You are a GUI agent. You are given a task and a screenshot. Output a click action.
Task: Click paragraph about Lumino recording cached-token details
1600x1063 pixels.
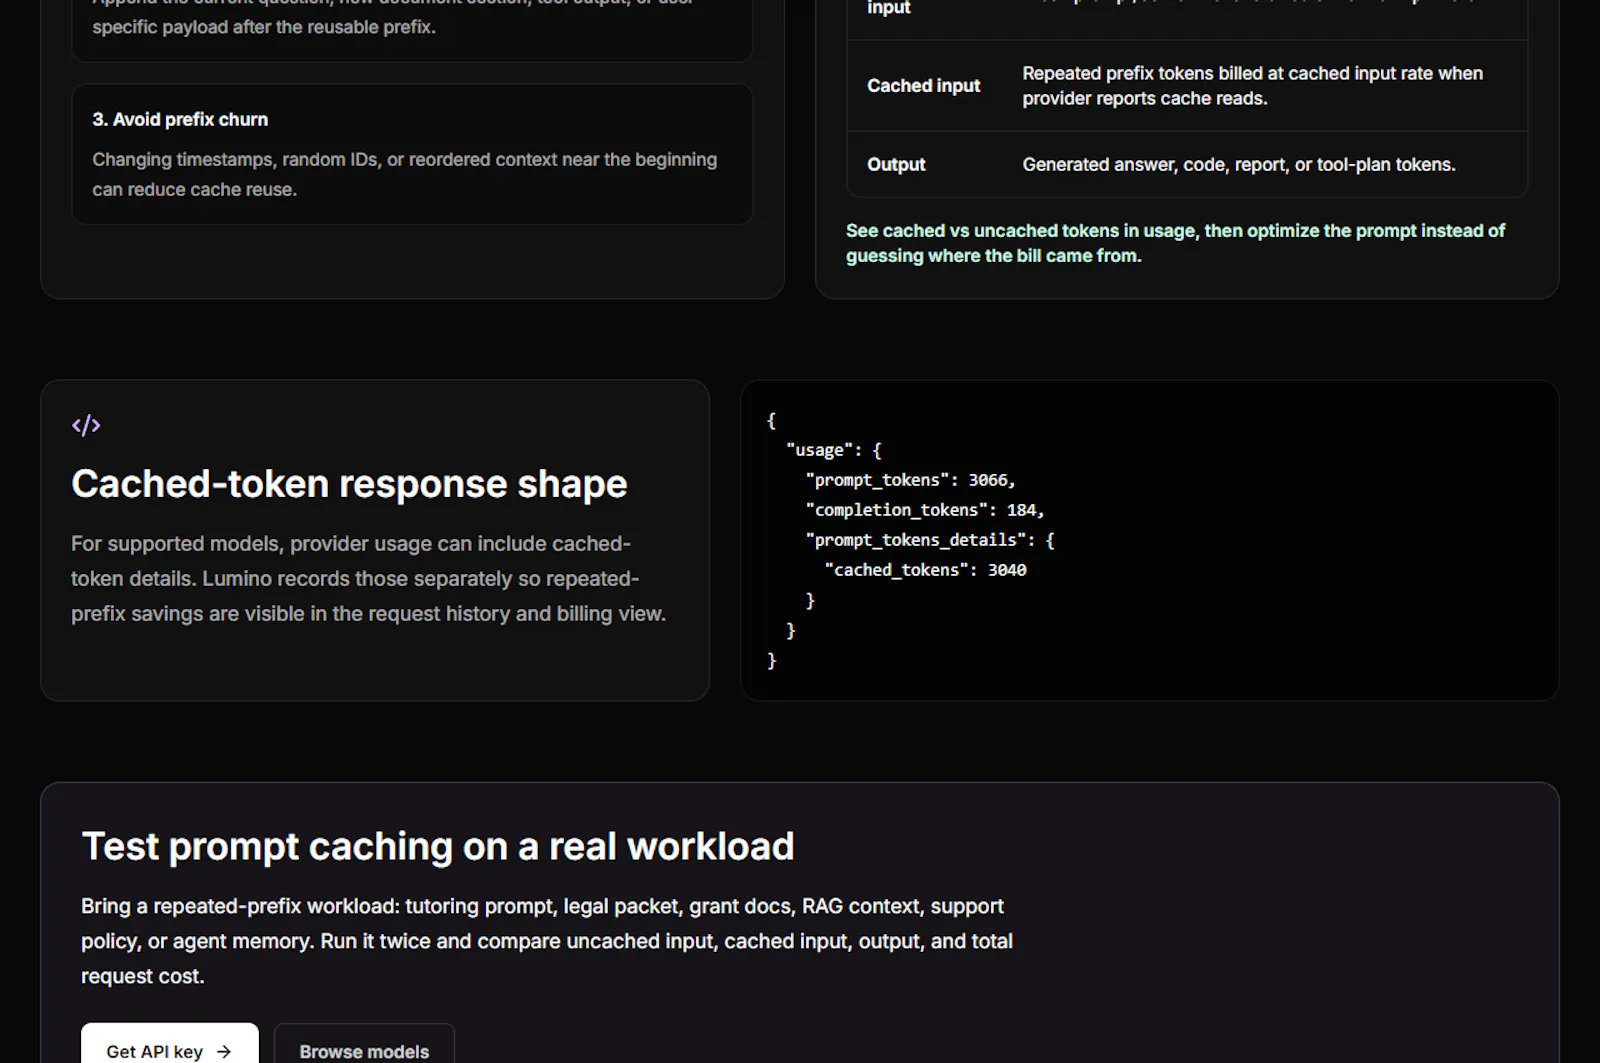coord(368,579)
